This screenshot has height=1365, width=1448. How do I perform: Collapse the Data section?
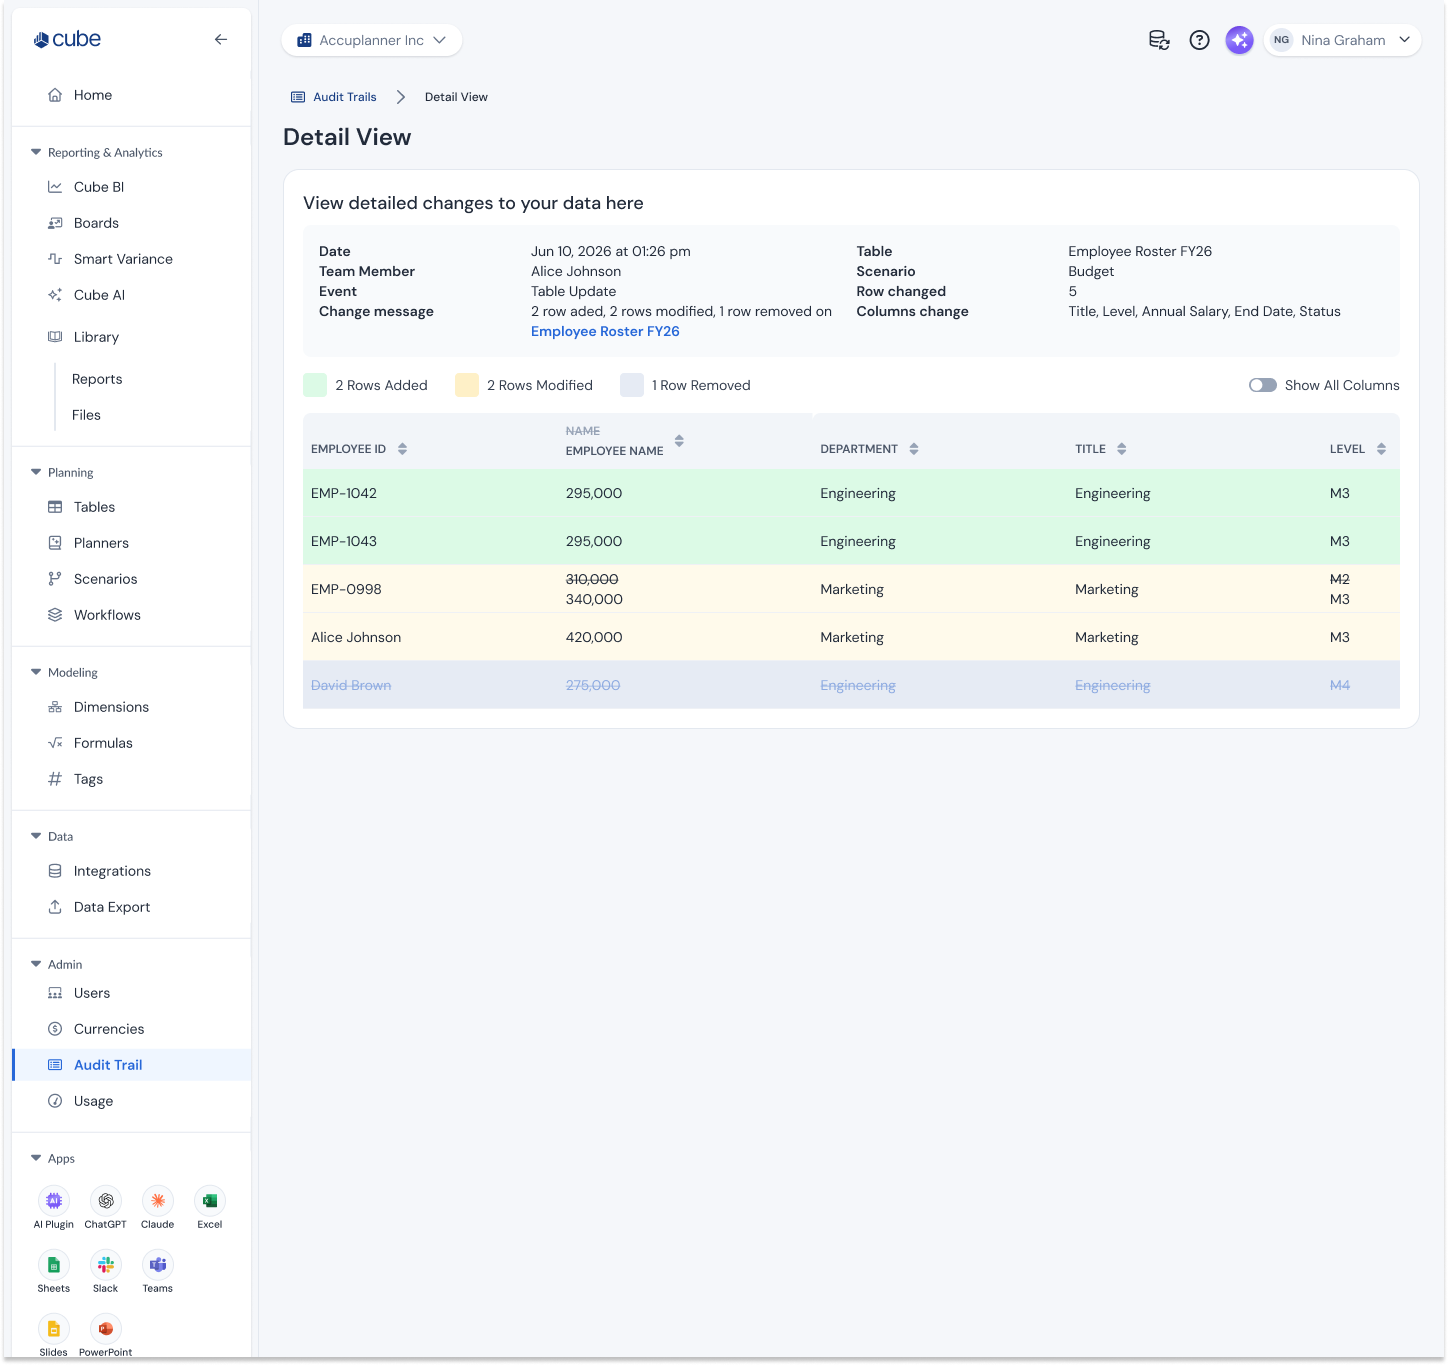click(36, 836)
